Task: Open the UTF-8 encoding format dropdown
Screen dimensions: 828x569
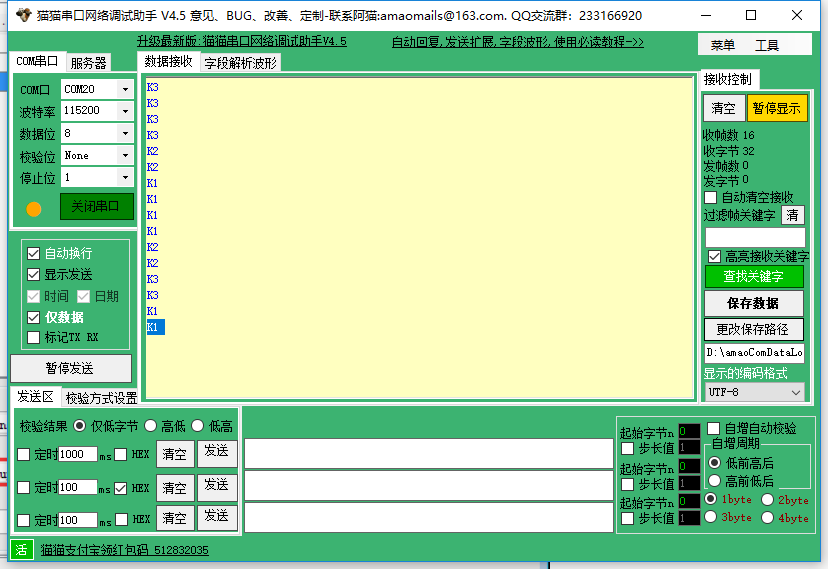Action: (x=755, y=392)
